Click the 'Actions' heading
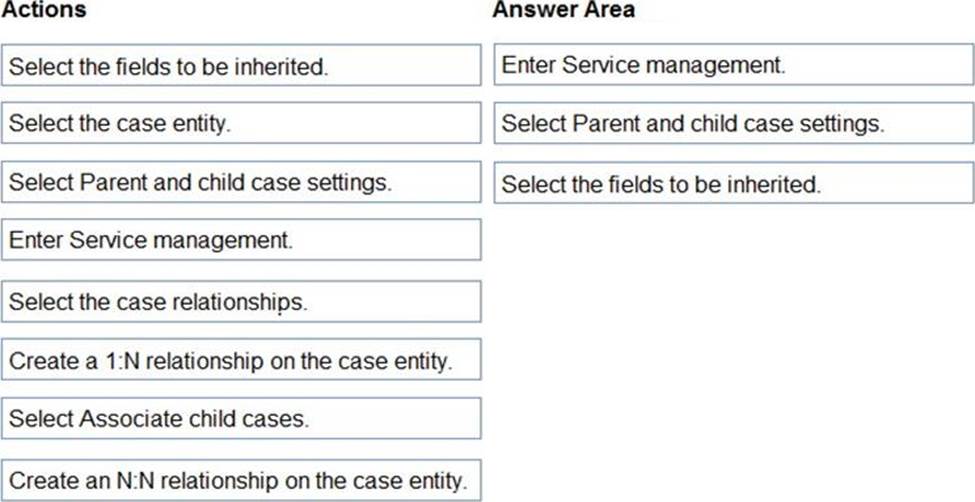This screenshot has width=975, height=502. click(x=43, y=10)
